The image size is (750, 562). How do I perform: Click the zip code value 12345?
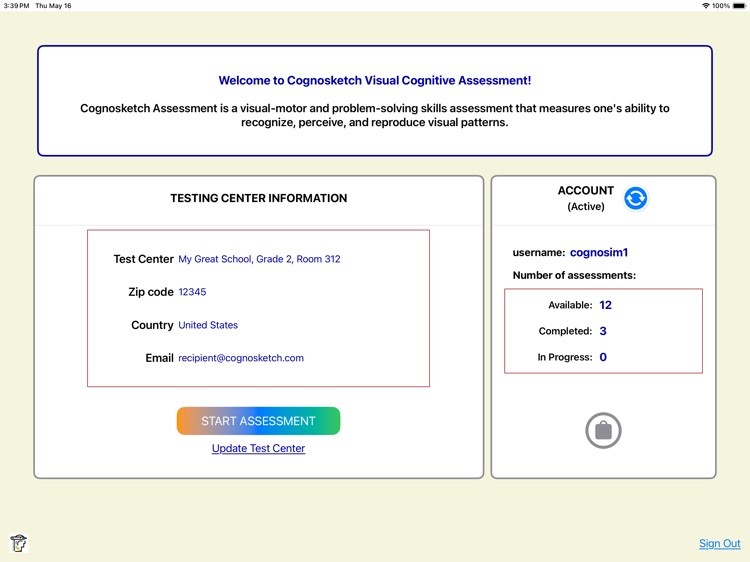pos(192,292)
